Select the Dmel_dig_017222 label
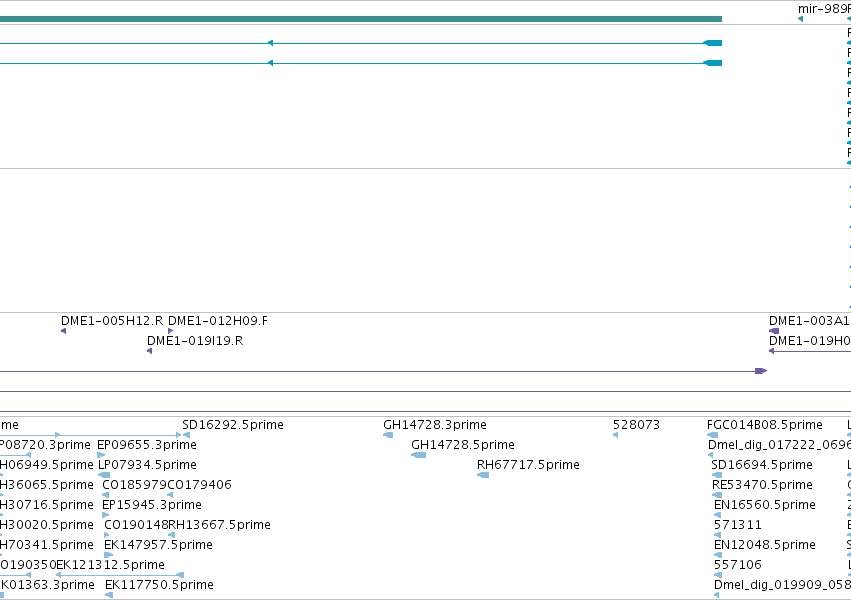Image resolution: width=851 pixels, height=600 pixels. (x=779, y=445)
